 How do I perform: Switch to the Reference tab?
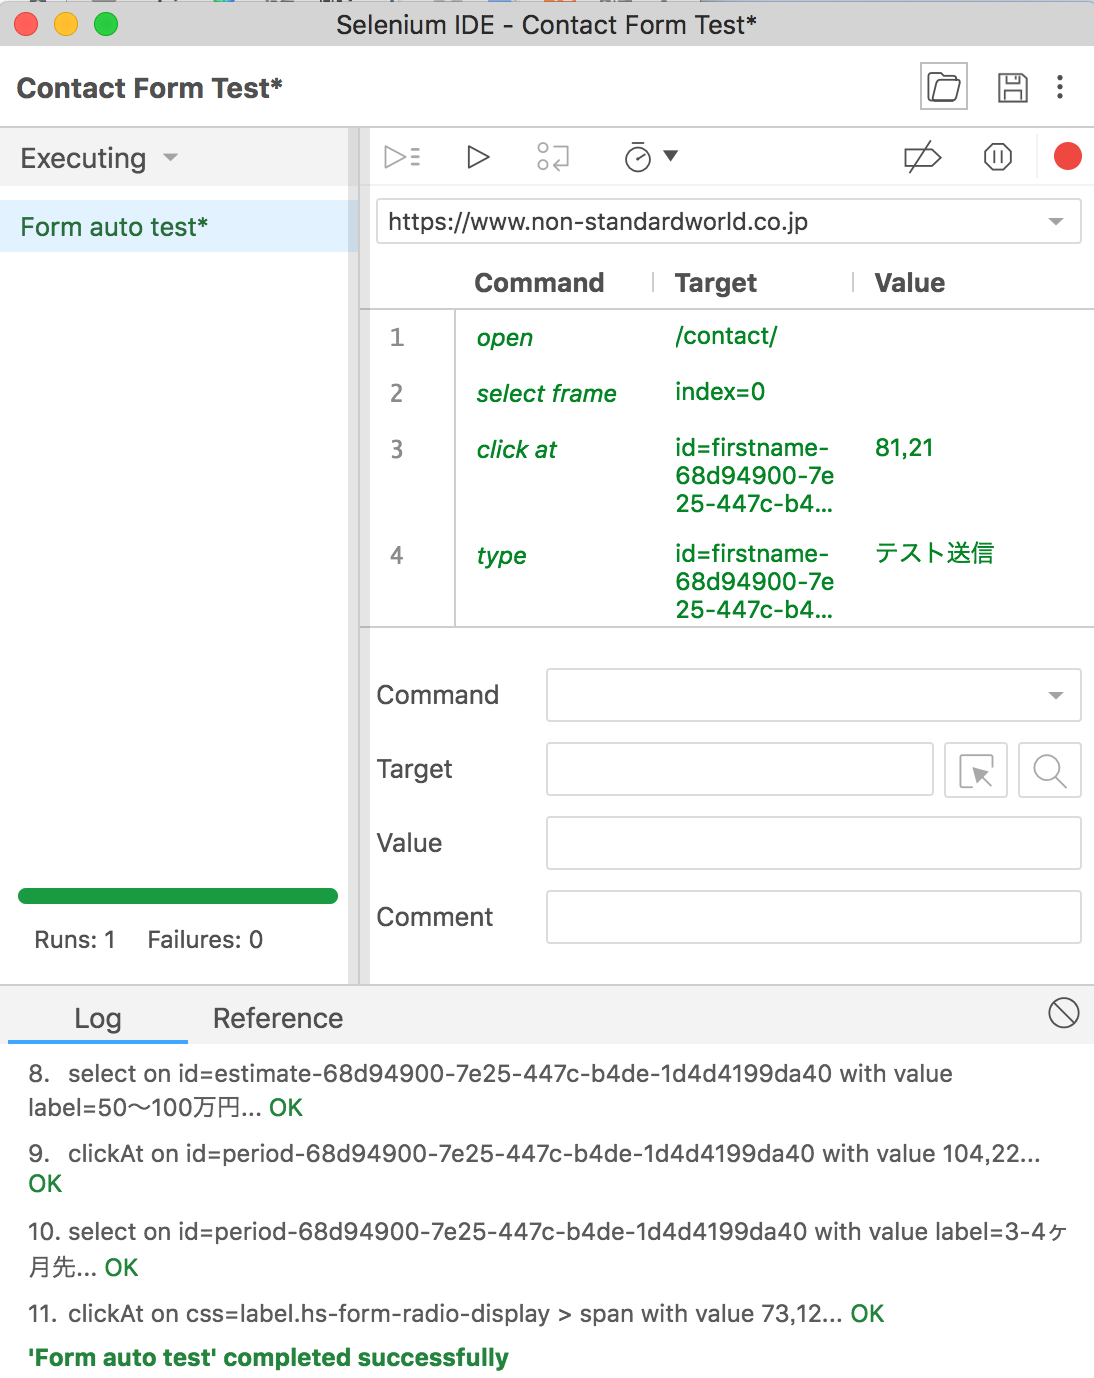(x=278, y=1018)
